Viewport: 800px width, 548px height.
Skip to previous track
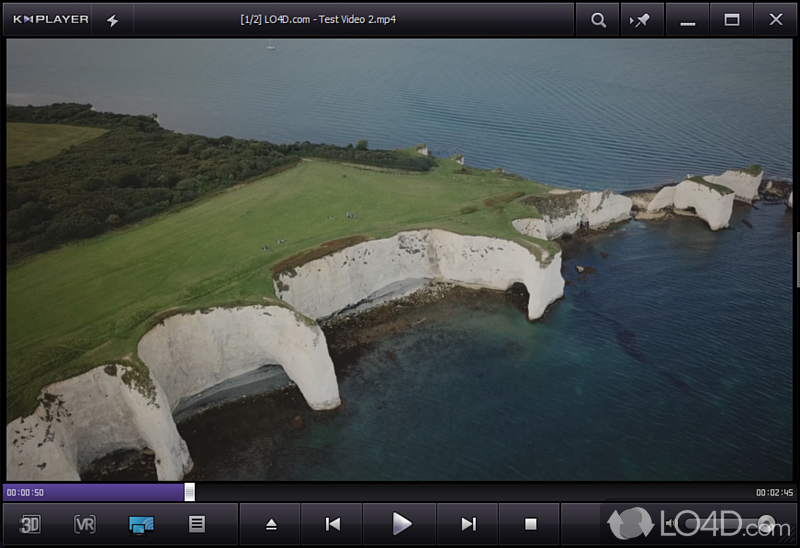(333, 524)
